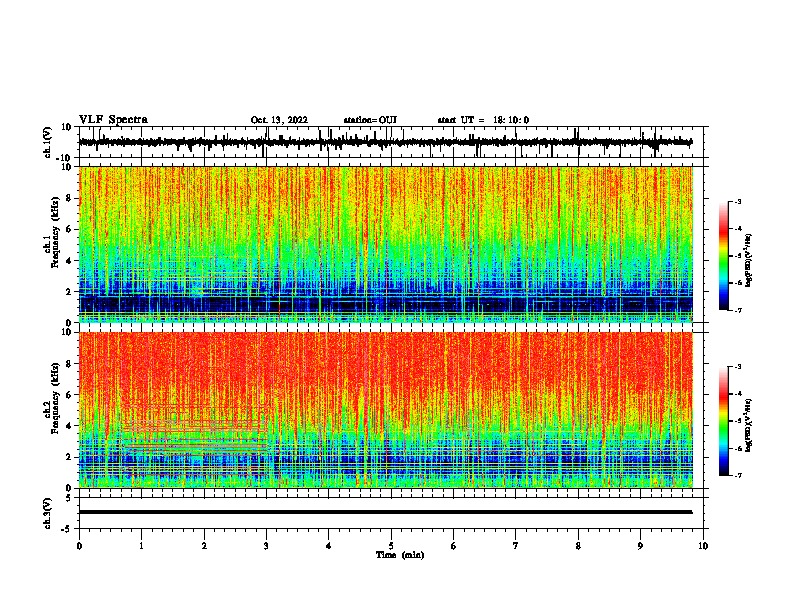The height and width of the screenshot is (612, 792).
Task: Click the date text "Oct. 13, 2022"
Action: 279,120
